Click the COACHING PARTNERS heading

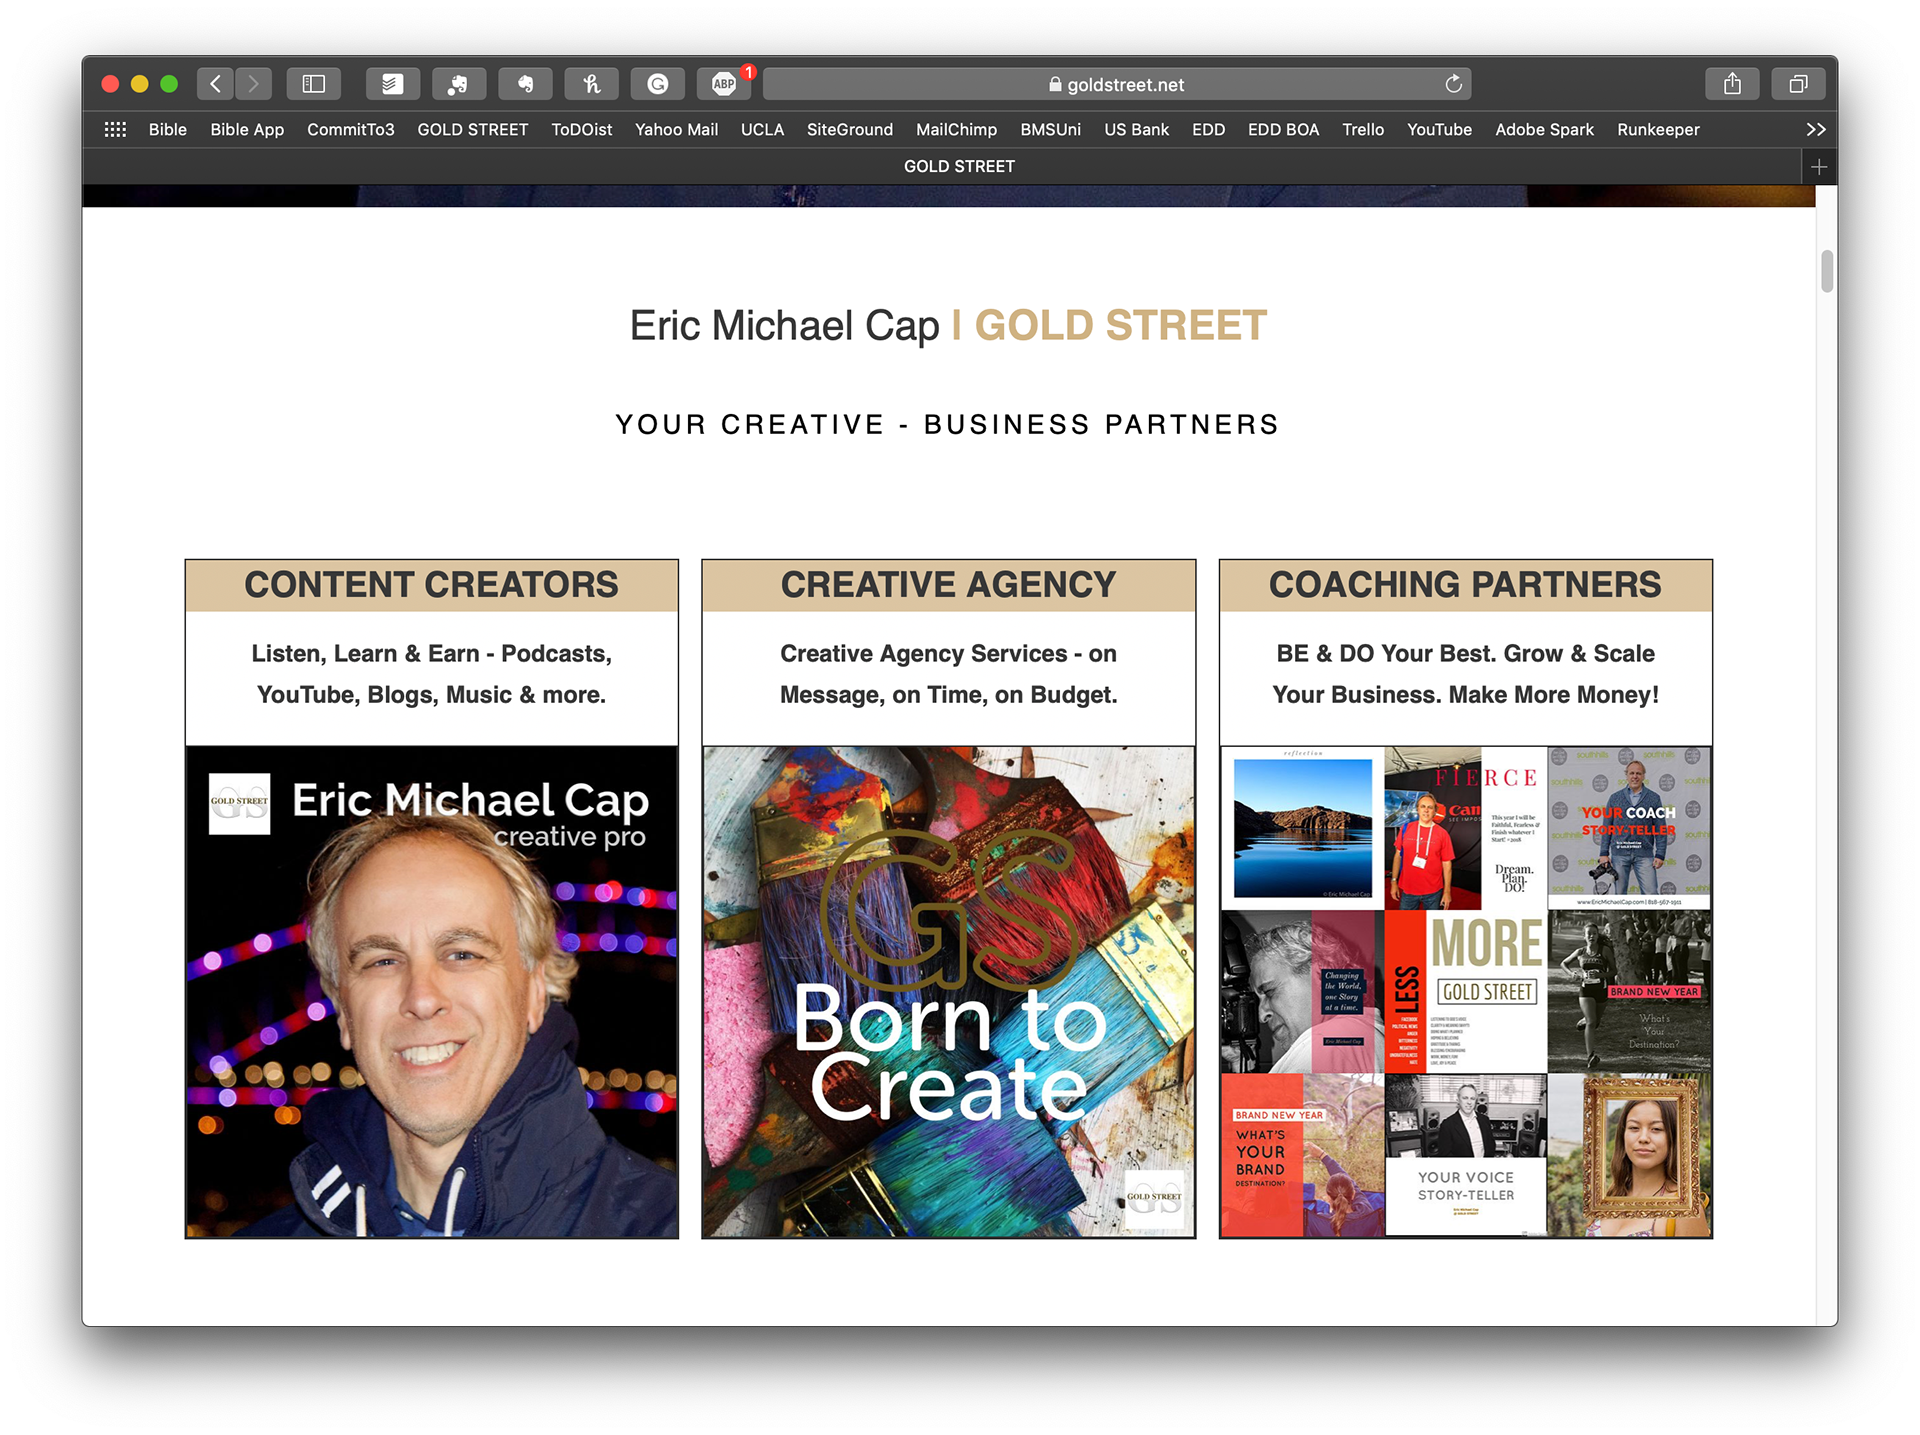(1466, 585)
